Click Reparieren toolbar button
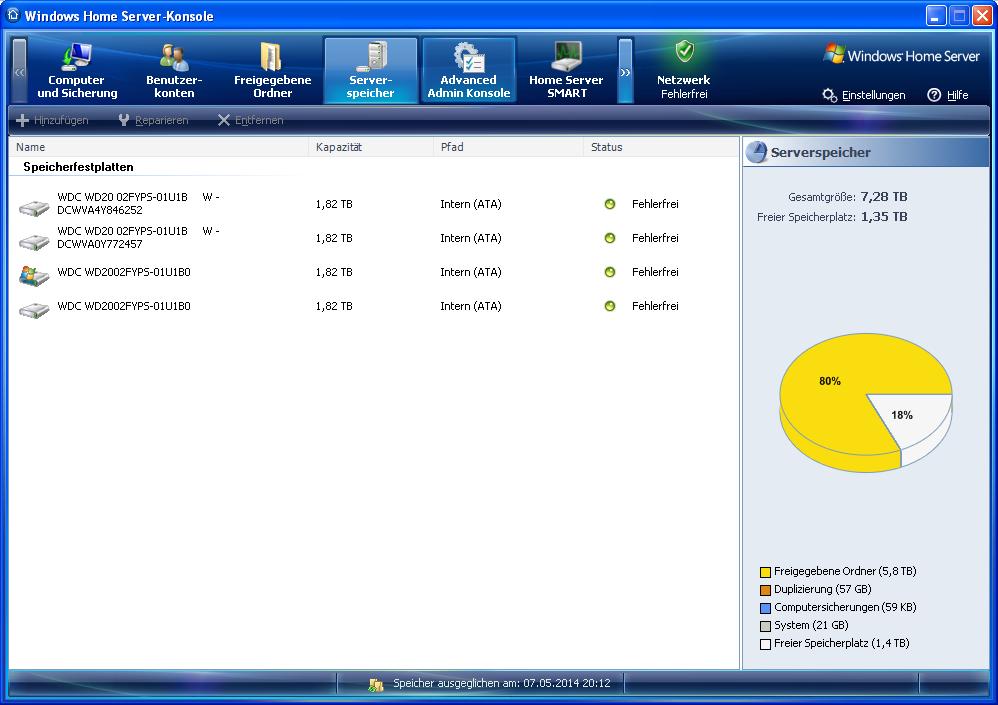Screen dimensions: 998x705 point(153,120)
